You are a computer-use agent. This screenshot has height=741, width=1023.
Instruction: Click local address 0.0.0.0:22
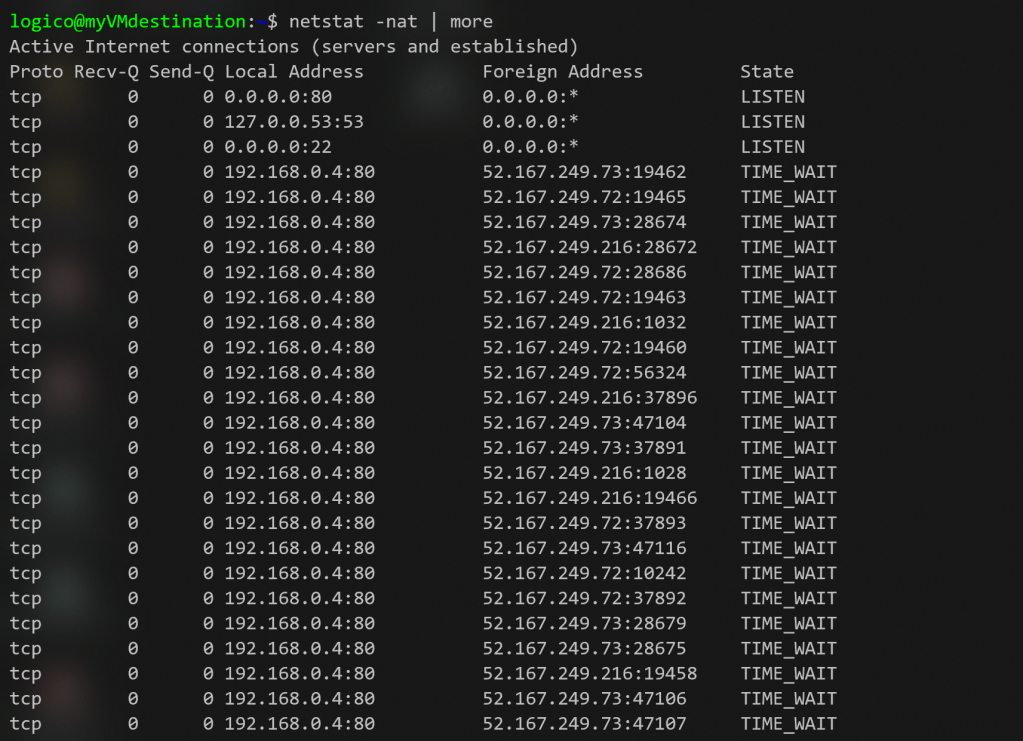coord(278,147)
